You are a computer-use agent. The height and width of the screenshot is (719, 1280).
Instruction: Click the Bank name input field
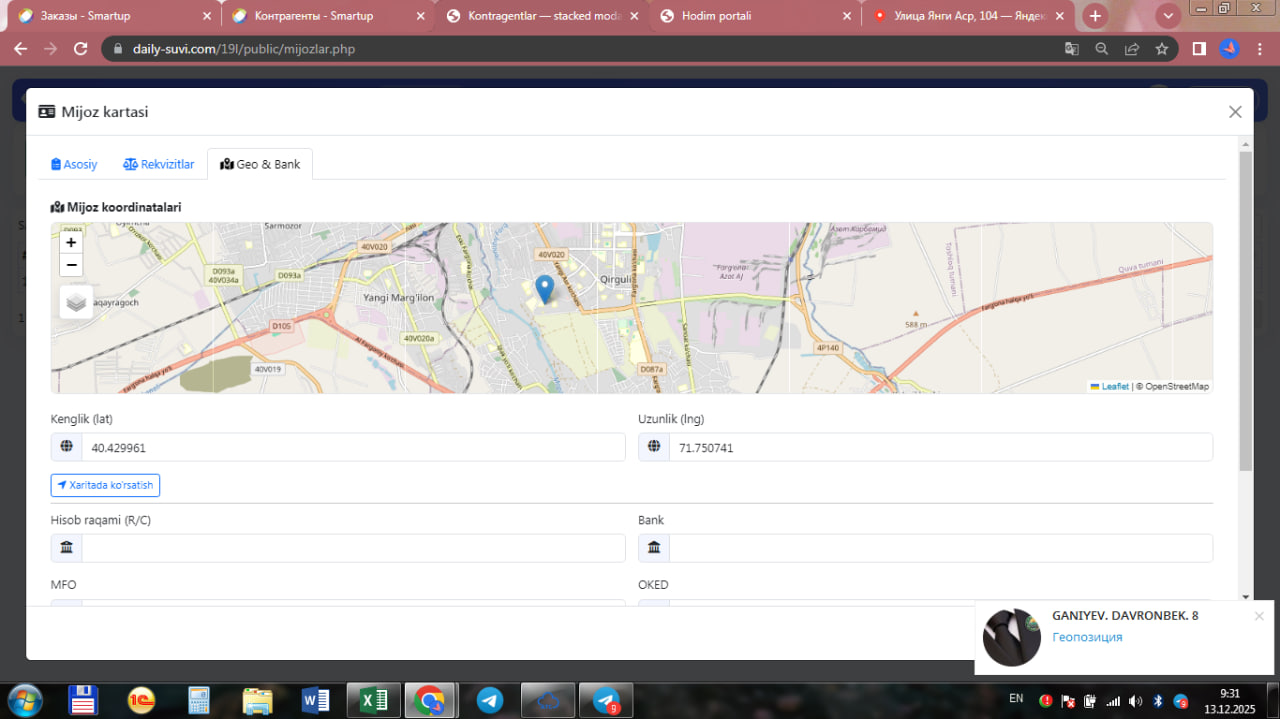[940, 548]
